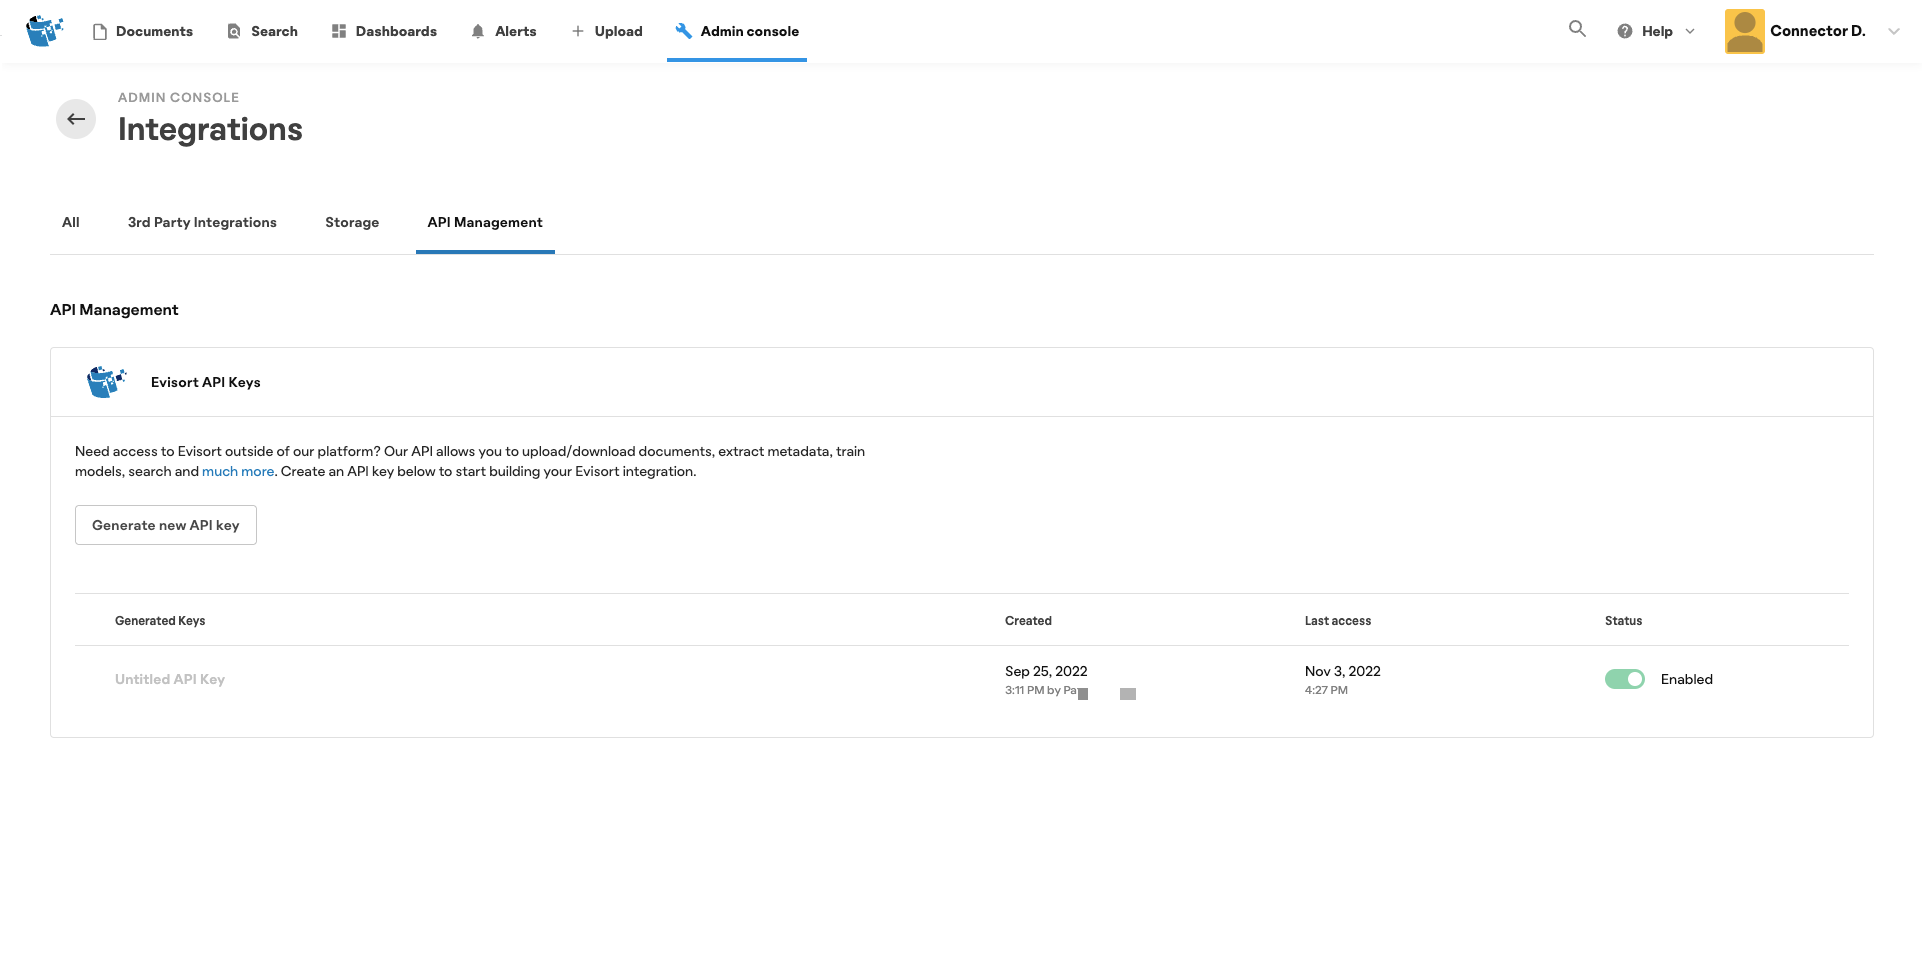
Task: Open the search magnifier icon at top right
Action: click(1577, 29)
